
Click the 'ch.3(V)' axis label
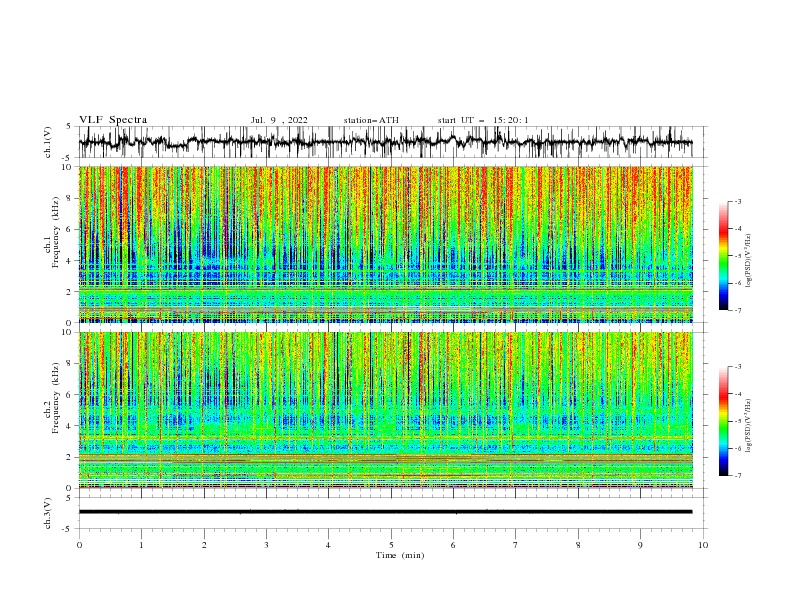[48, 513]
